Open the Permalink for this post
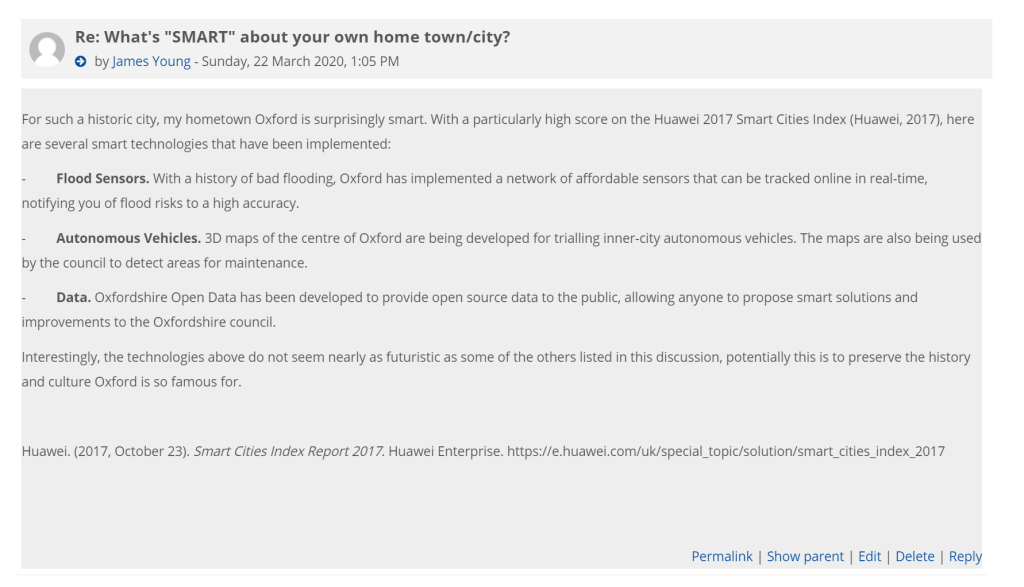 tap(722, 556)
